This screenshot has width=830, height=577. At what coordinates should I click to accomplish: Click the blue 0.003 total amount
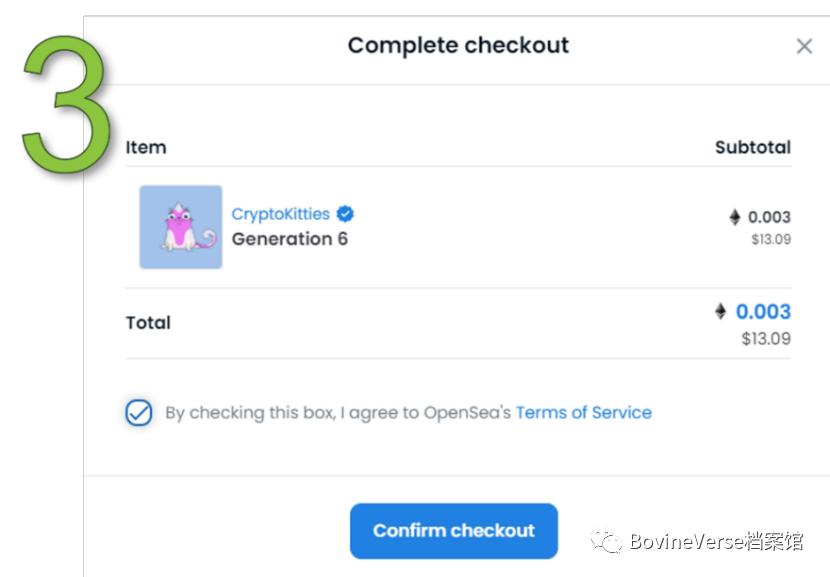pyautogui.click(x=763, y=312)
